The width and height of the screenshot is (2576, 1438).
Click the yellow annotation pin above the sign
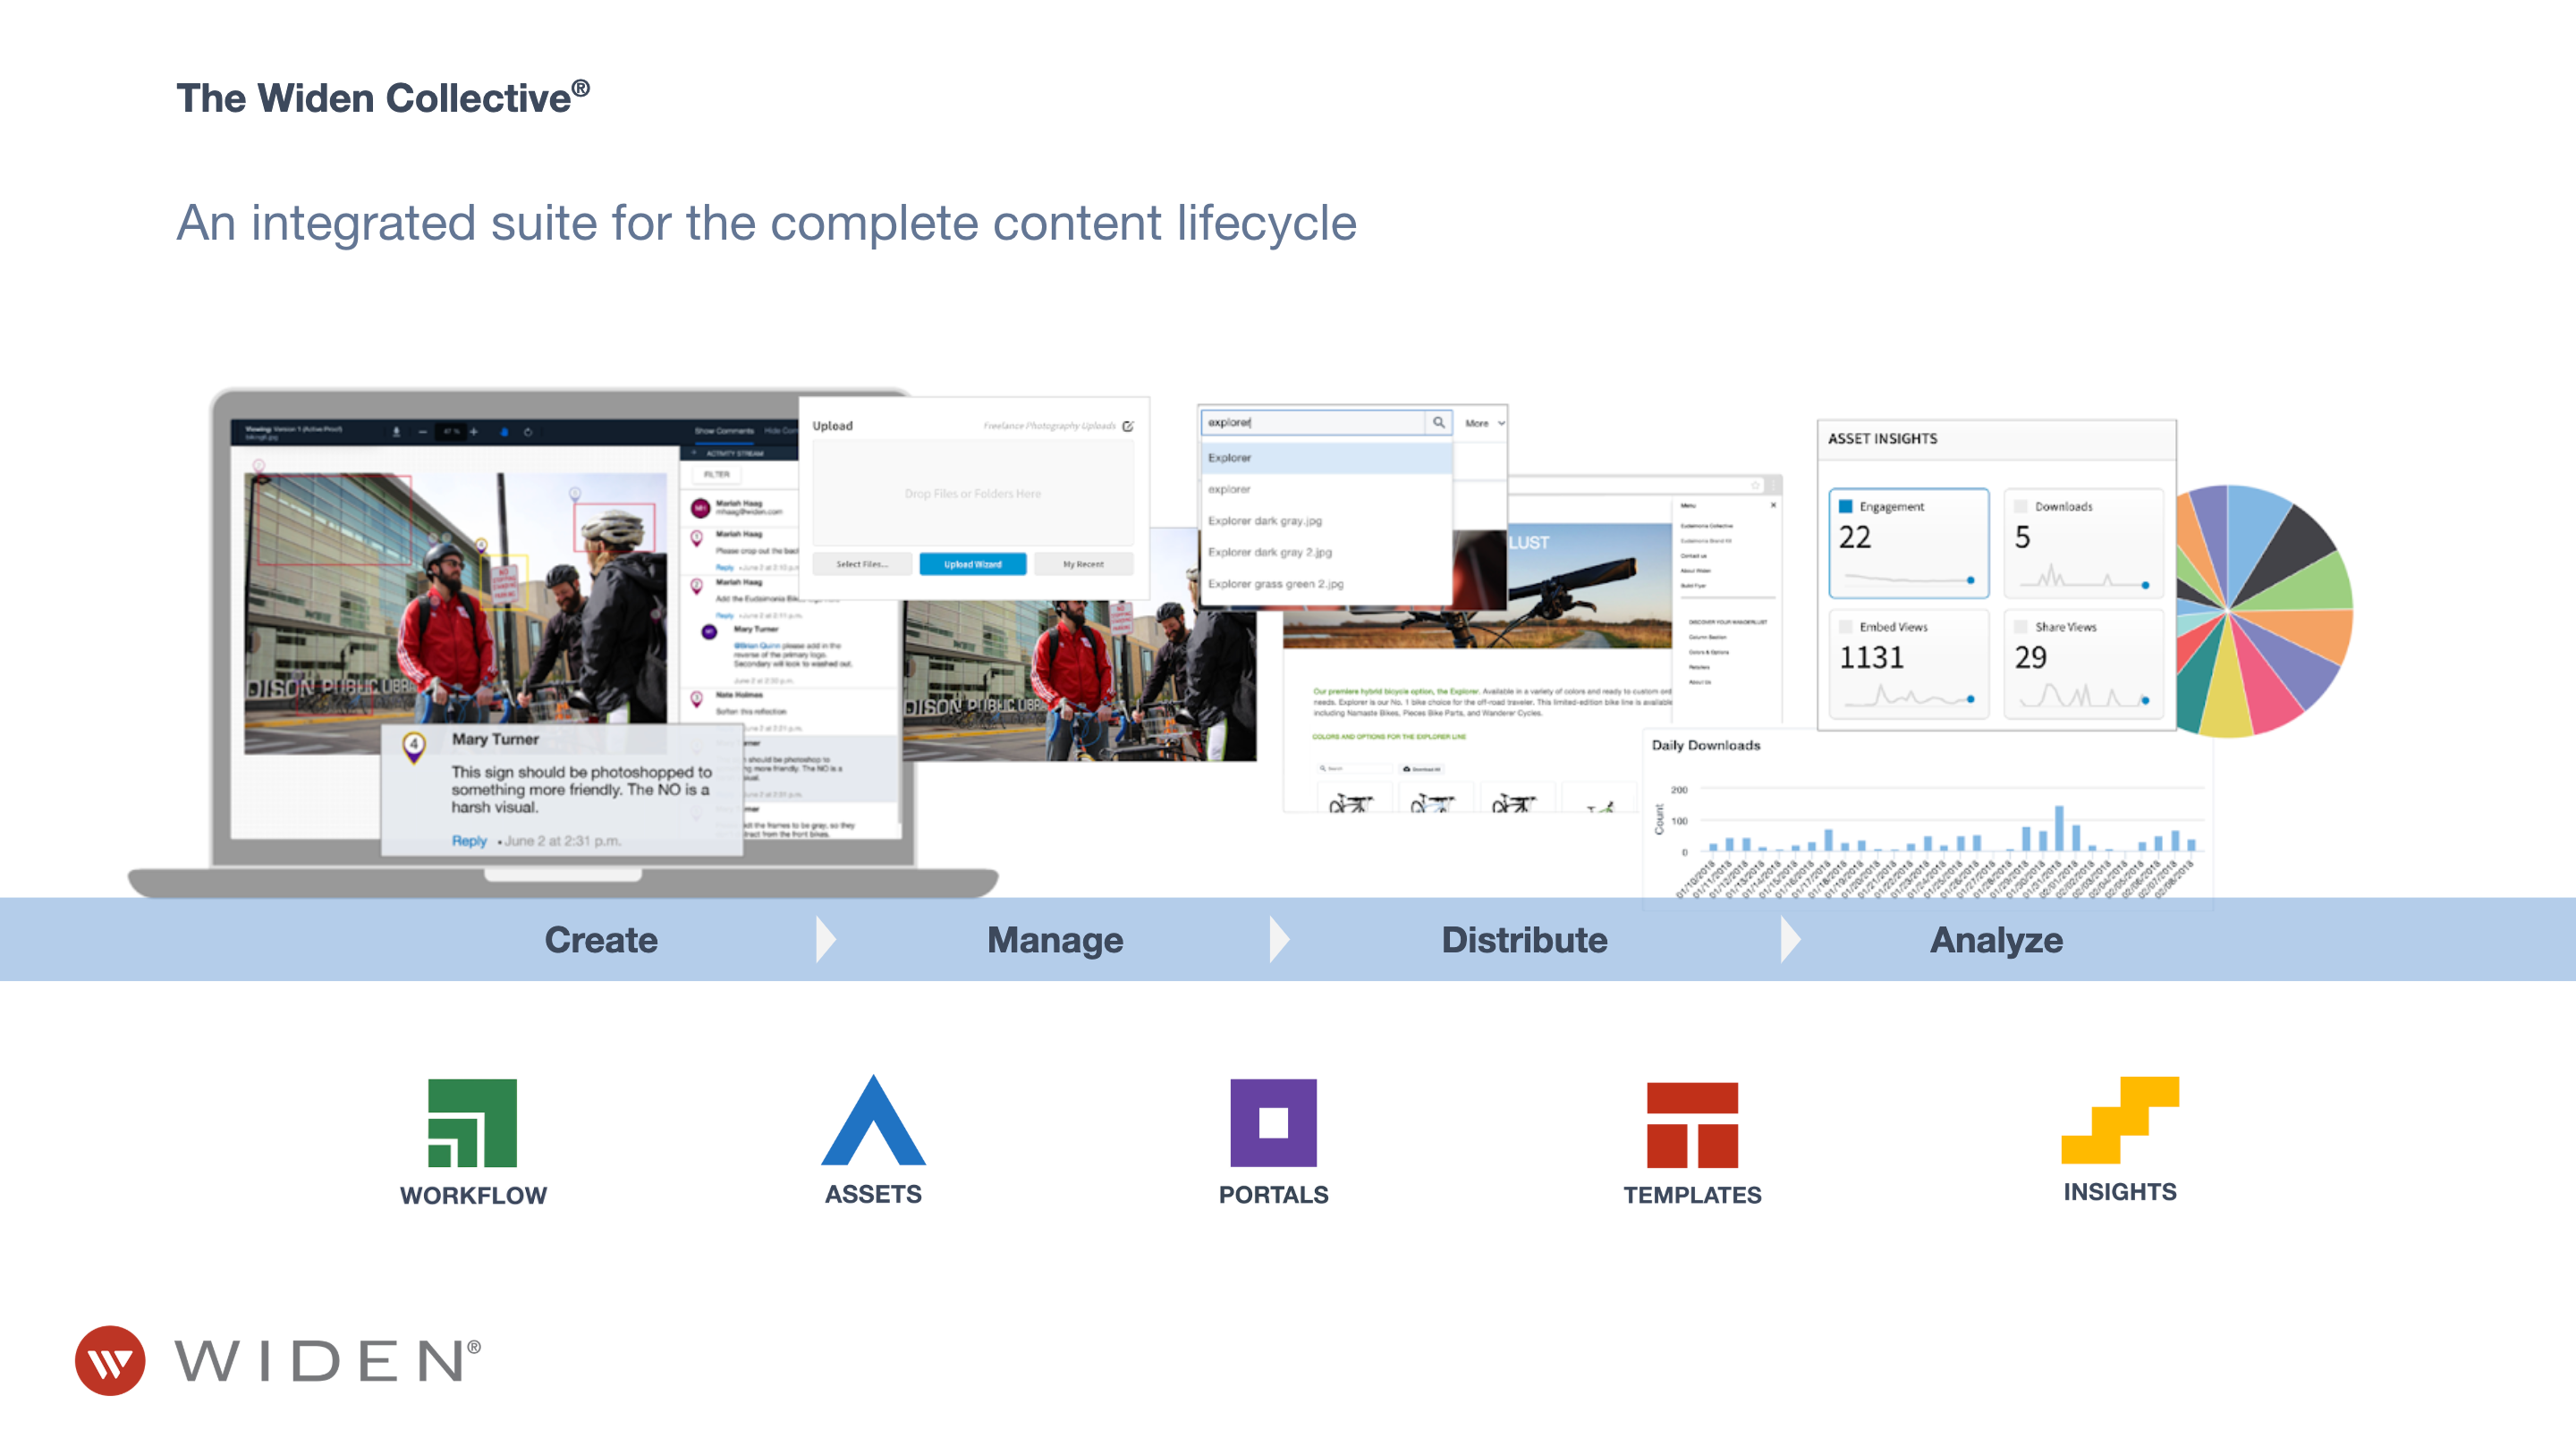pos(481,545)
